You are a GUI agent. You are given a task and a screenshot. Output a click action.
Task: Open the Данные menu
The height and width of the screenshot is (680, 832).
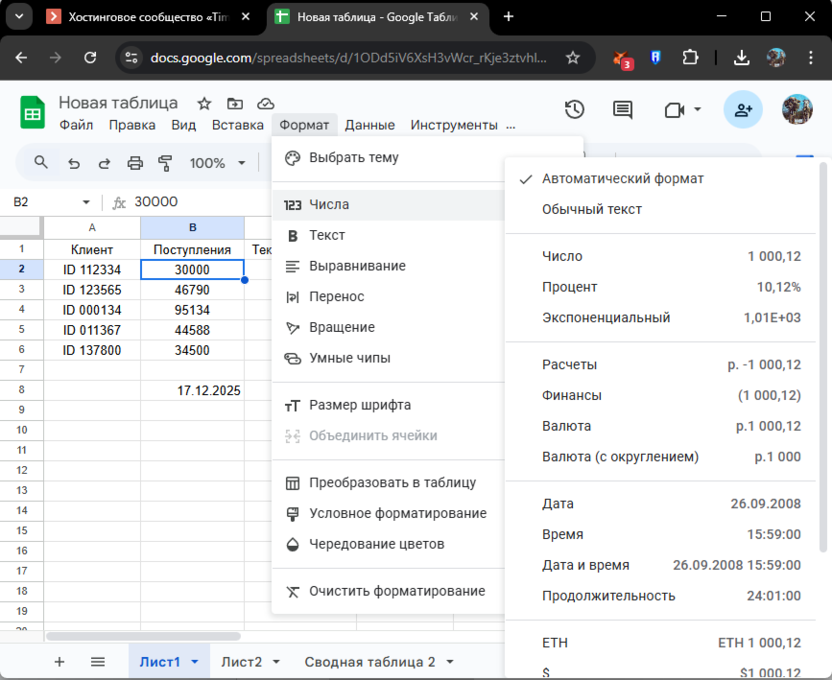[x=369, y=125]
